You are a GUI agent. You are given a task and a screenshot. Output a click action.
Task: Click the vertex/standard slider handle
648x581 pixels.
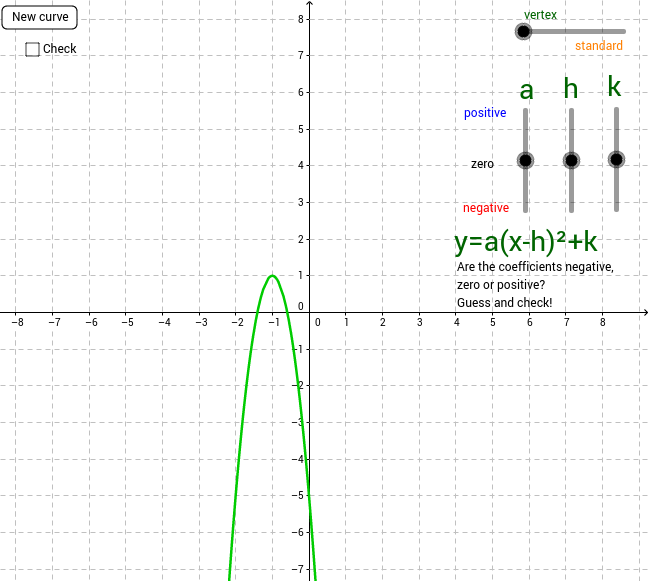pyautogui.click(x=523, y=31)
